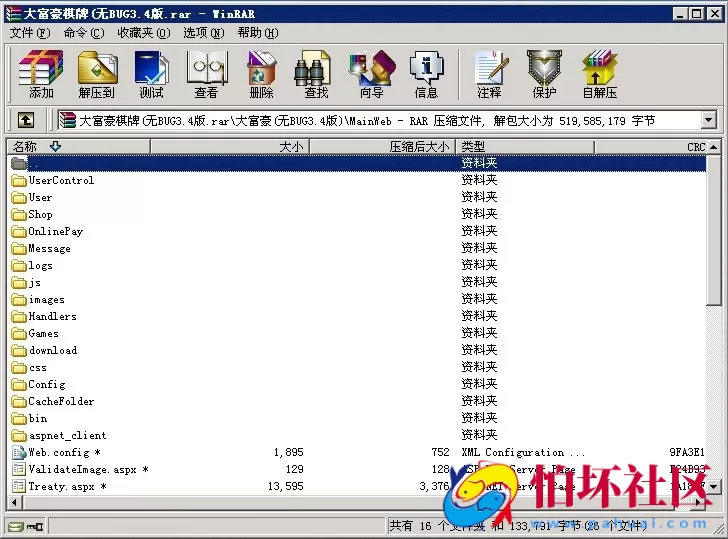Click the ValidateImage.aspx file icon
The height and width of the screenshot is (539, 728).
(x=19, y=469)
